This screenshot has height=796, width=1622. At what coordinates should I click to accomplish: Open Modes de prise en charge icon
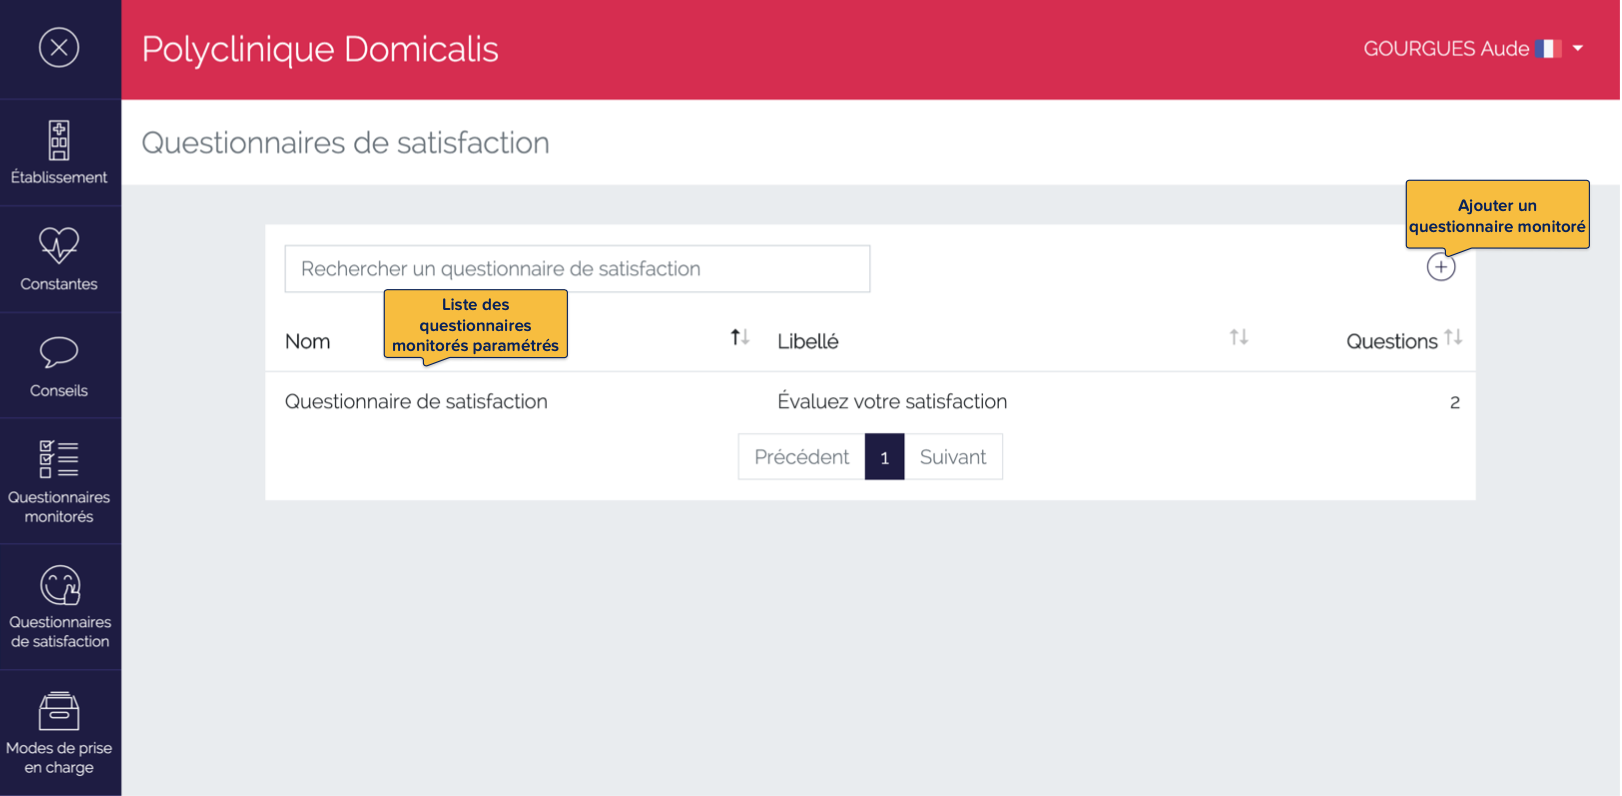pyautogui.click(x=59, y=712)
